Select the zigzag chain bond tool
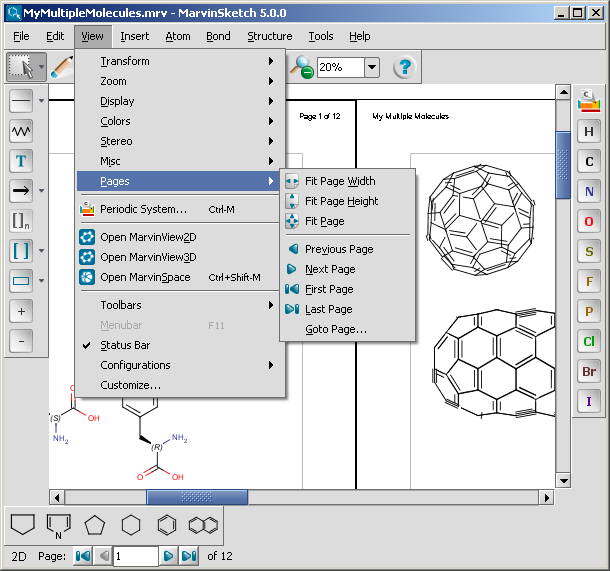Screen dimensions: 610x571 click(21, 130)
